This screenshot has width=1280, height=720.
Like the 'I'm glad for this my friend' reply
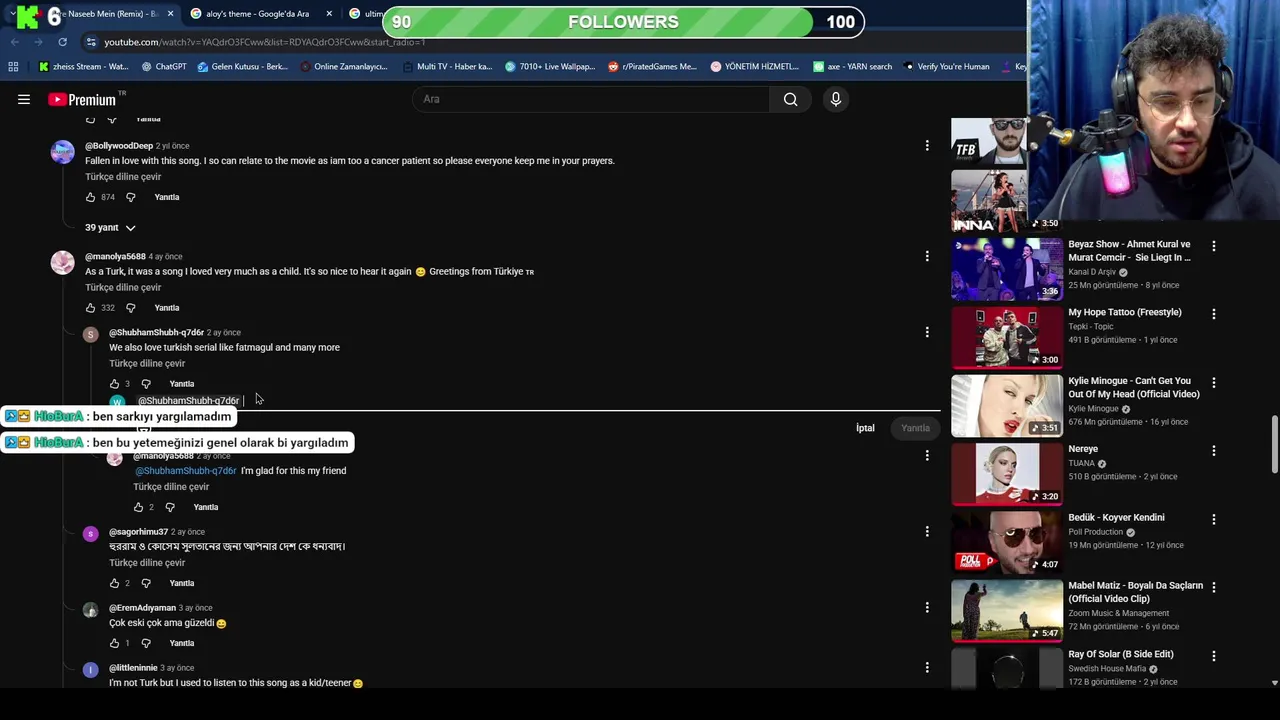coord(138,507)
